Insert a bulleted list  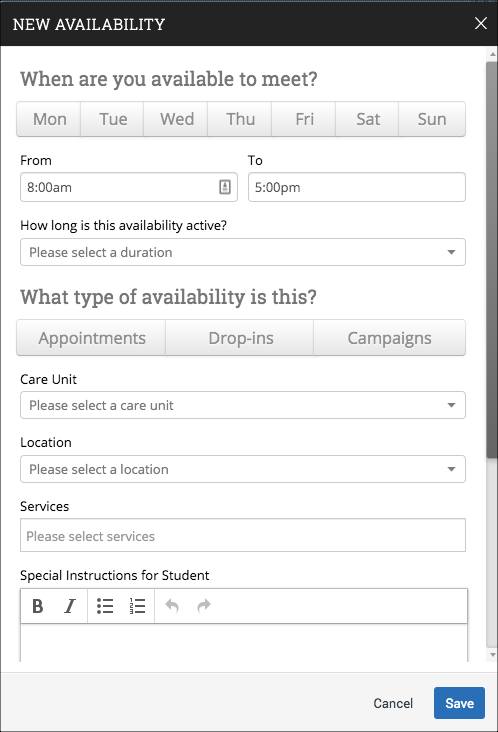tap(105, 606)
